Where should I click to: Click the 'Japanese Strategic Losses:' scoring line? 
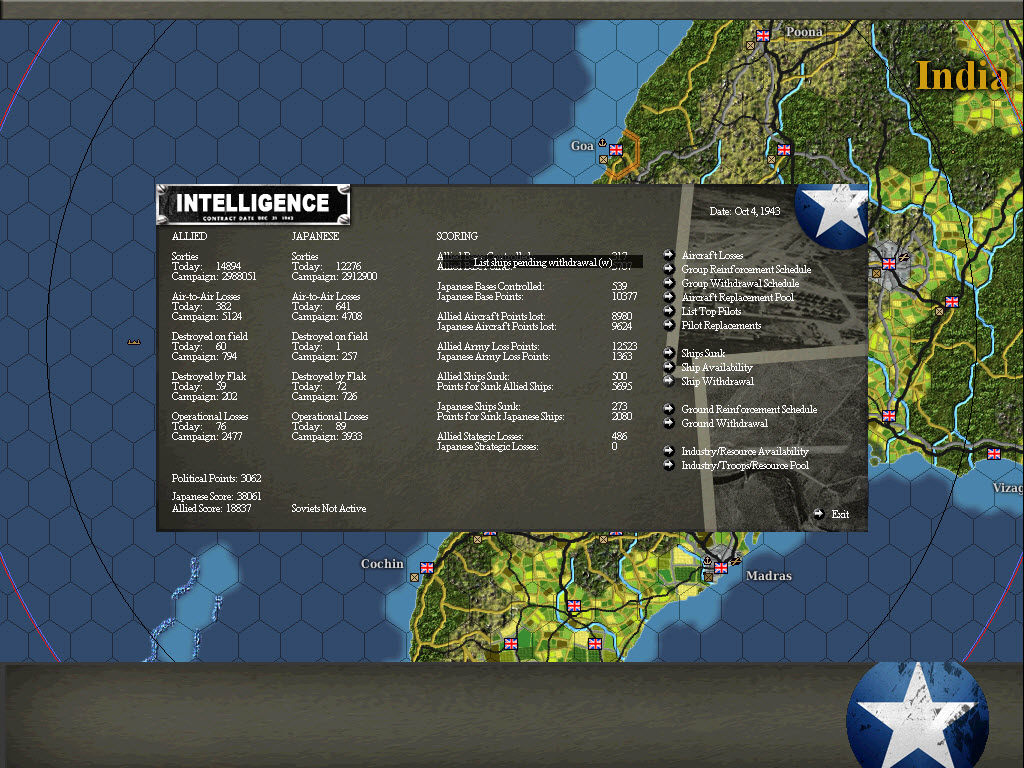(488, 447)
